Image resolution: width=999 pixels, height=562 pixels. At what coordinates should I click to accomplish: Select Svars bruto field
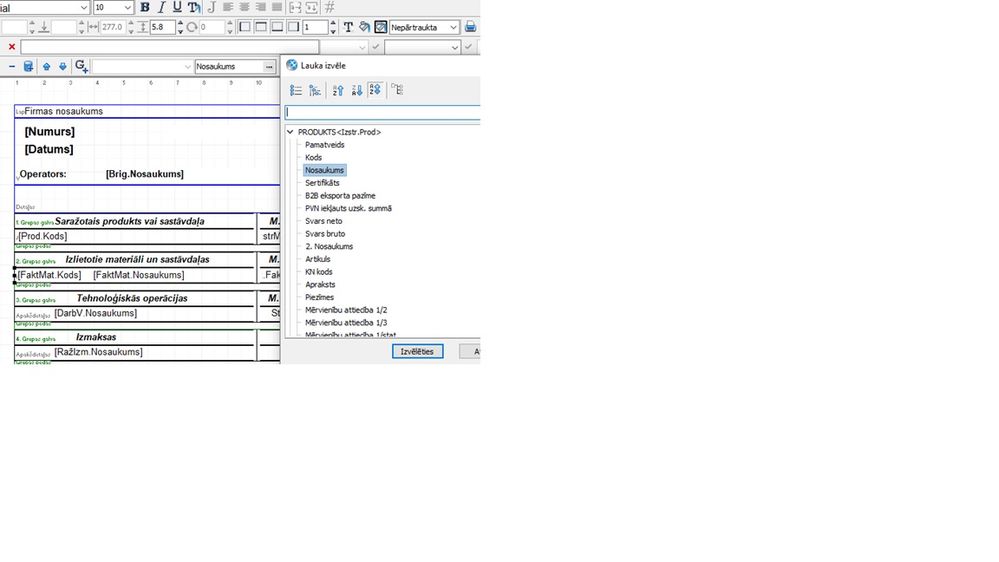pos(325,234)
